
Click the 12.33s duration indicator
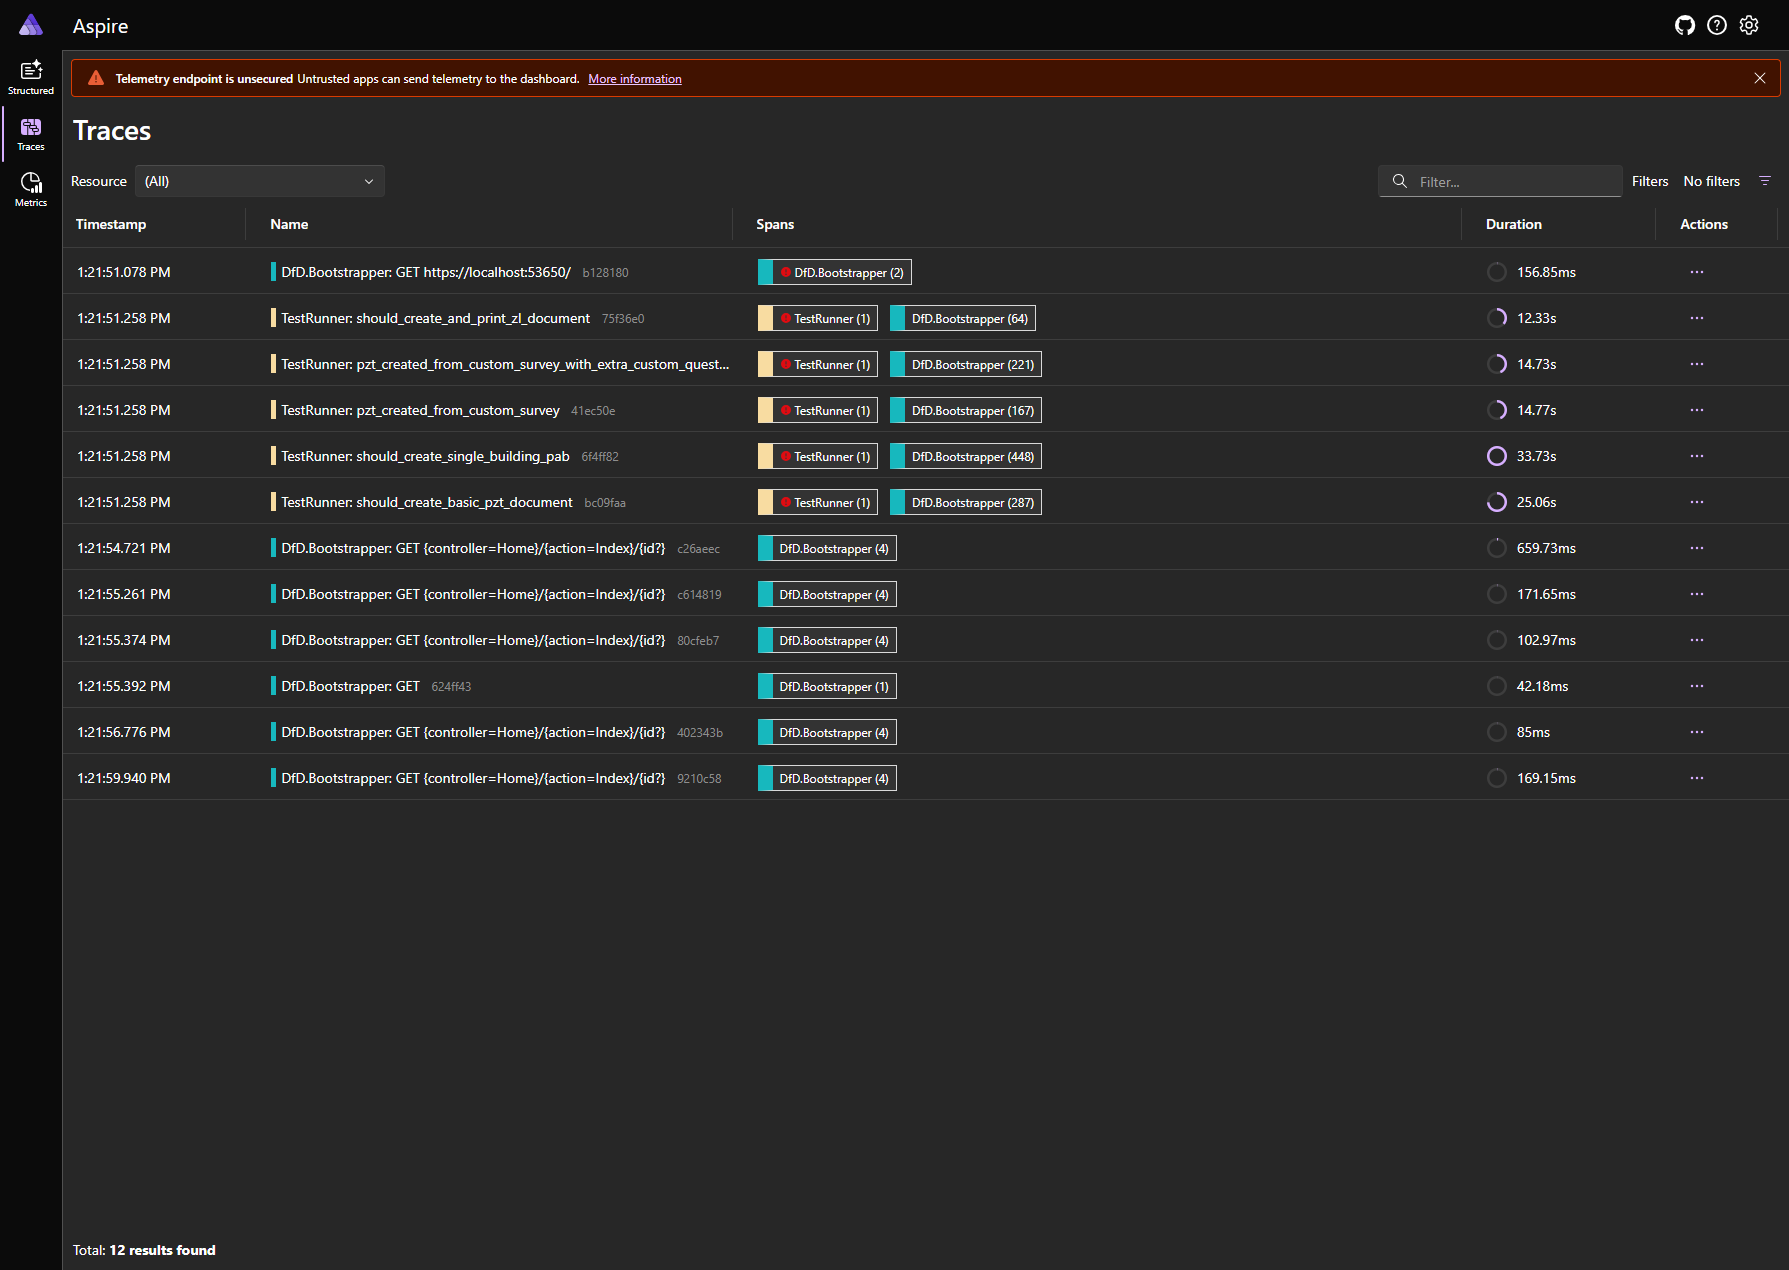click(1497, 318)
